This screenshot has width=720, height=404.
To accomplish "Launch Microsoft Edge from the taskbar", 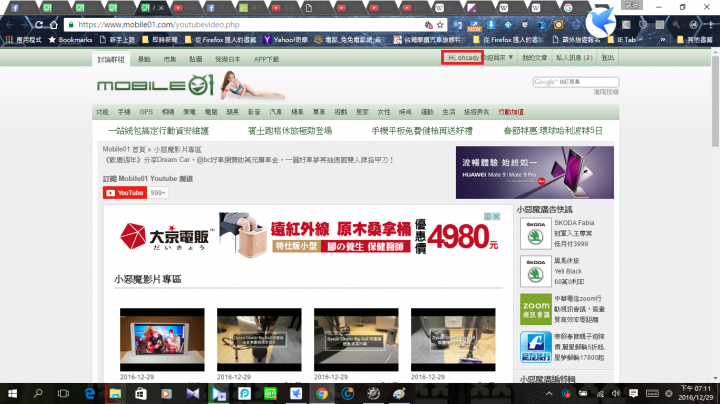I will 90,393.
